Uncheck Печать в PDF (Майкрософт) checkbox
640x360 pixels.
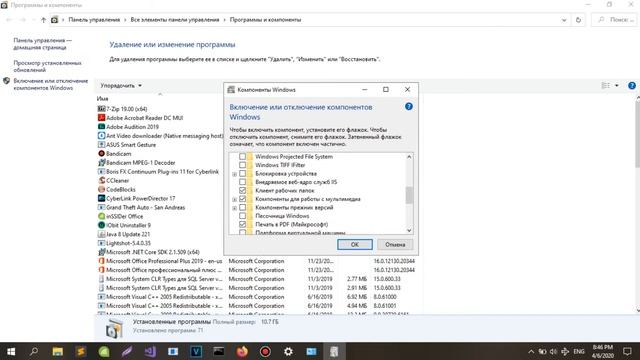click(242, 224)
